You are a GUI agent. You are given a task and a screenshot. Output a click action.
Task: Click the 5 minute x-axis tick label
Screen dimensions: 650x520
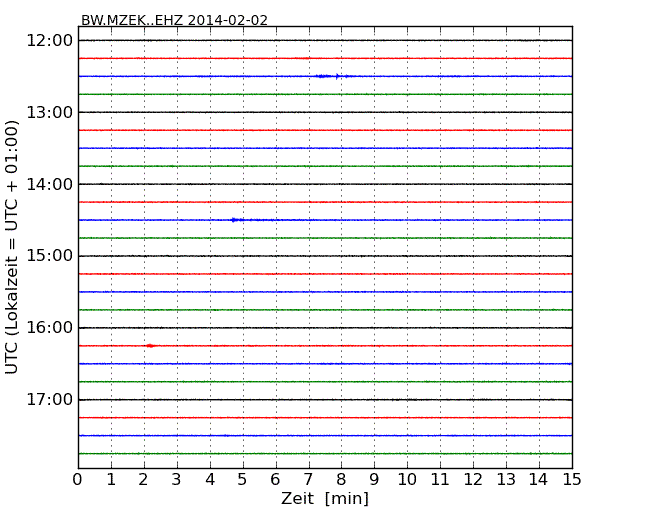[243, 479]
